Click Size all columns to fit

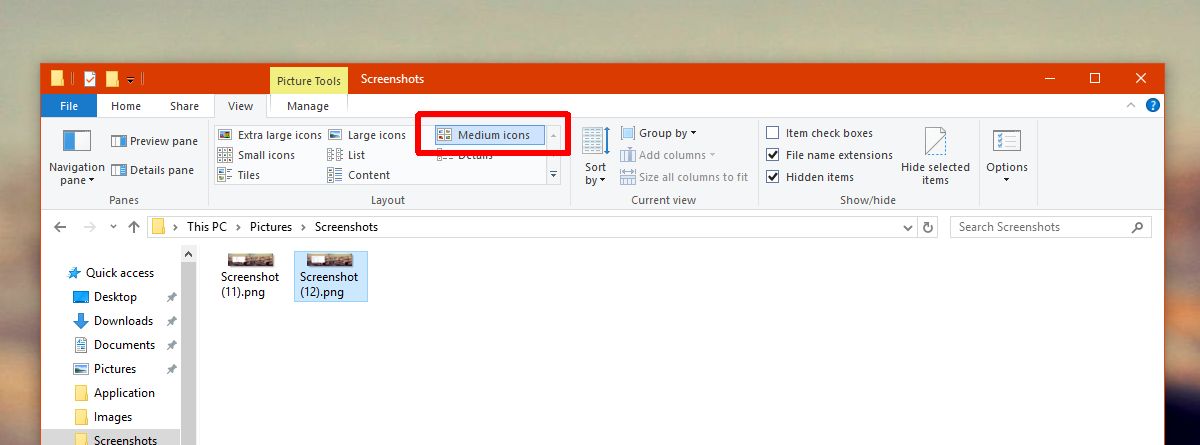tap(684, 177)
